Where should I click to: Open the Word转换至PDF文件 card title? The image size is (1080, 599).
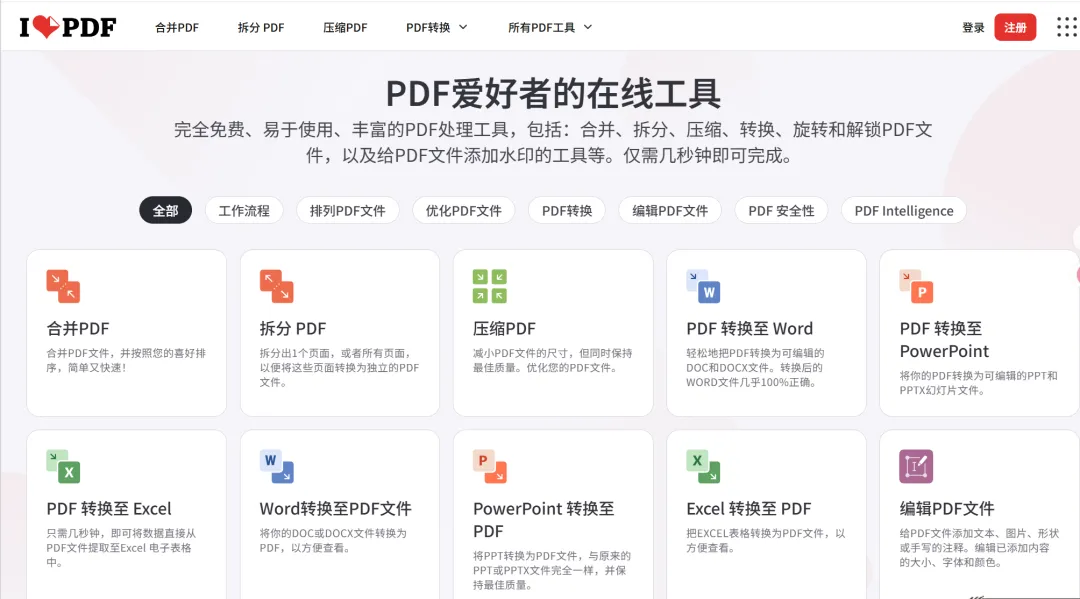(335, 509)
